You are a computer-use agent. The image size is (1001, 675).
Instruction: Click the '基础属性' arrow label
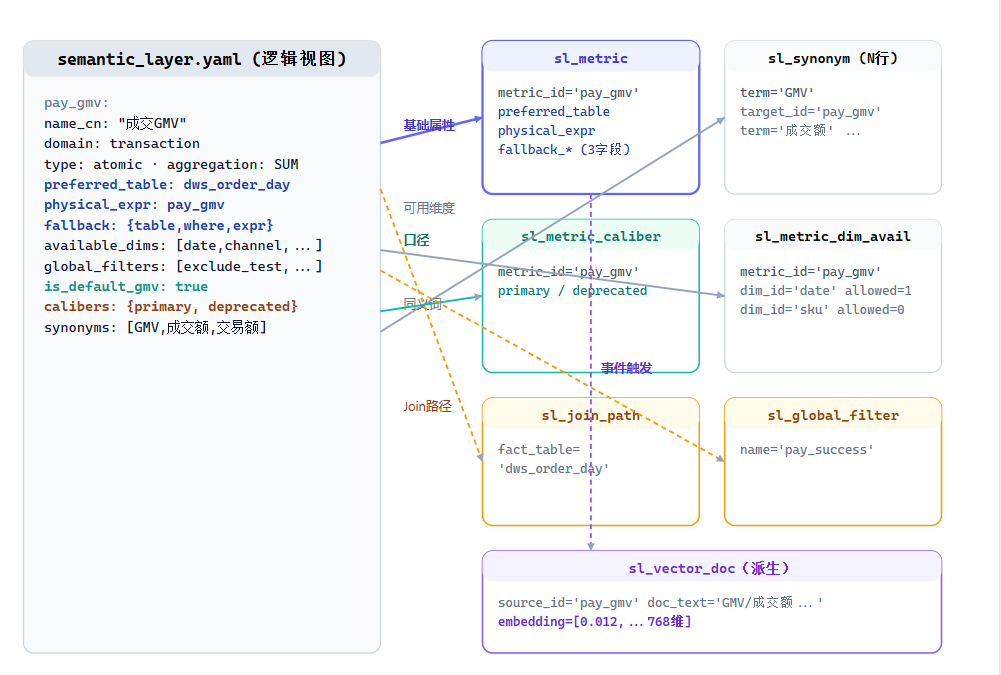point(429,125)
